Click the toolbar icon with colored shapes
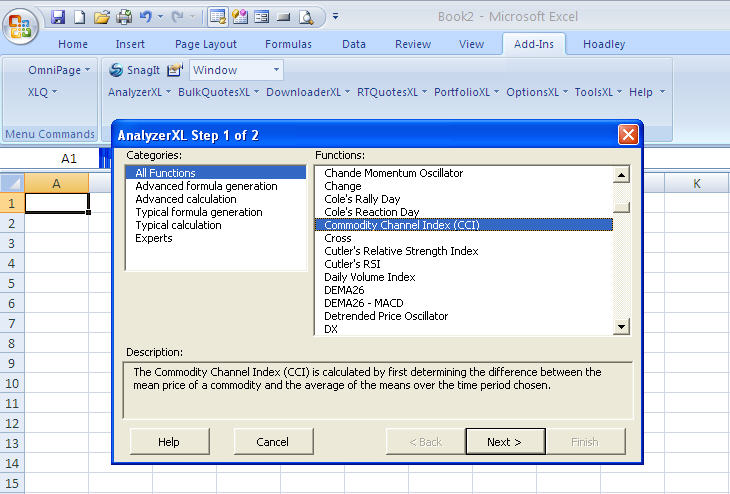 tap(240, 17)
